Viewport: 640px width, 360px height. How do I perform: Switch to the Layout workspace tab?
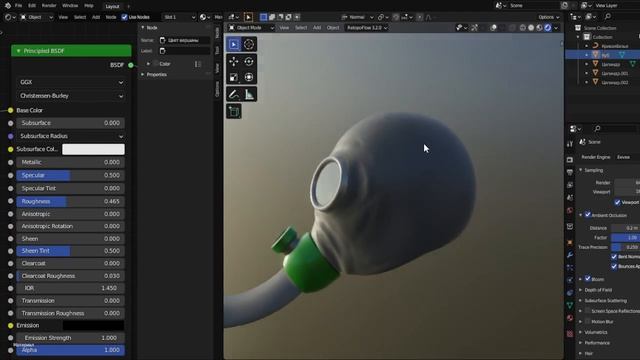(x=112, y=6)
